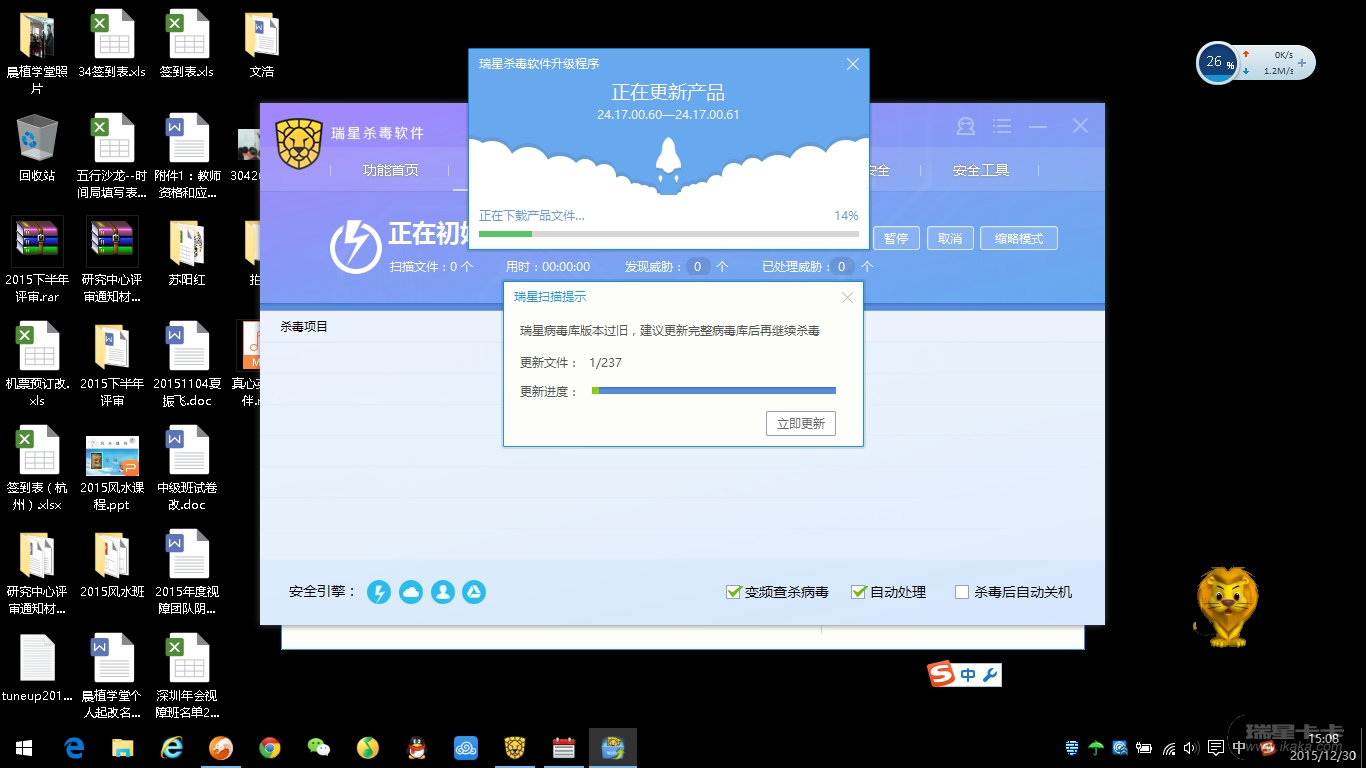Select the 苏阳红 folder on the desktop

[x=187, y=254]
